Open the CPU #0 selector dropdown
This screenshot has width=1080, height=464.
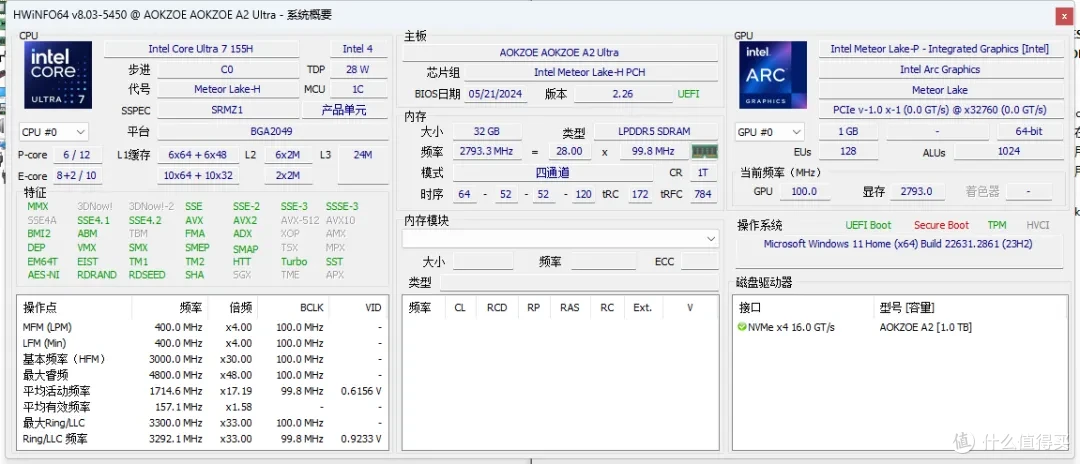(x=54, y=132)
